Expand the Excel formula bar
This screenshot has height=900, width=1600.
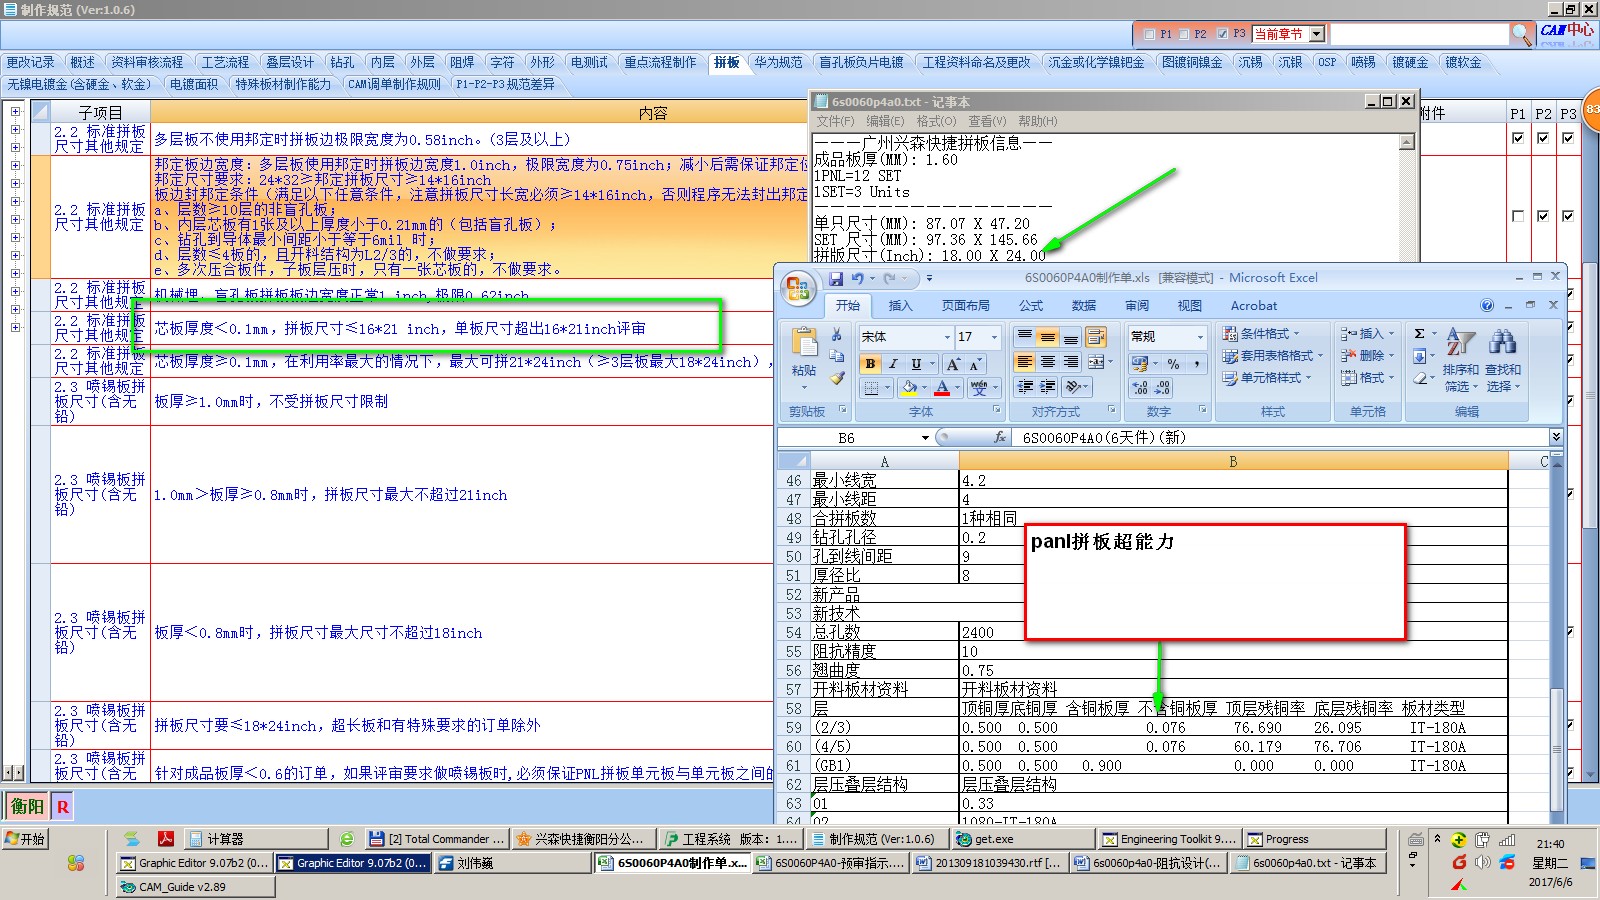point(1556,437)
